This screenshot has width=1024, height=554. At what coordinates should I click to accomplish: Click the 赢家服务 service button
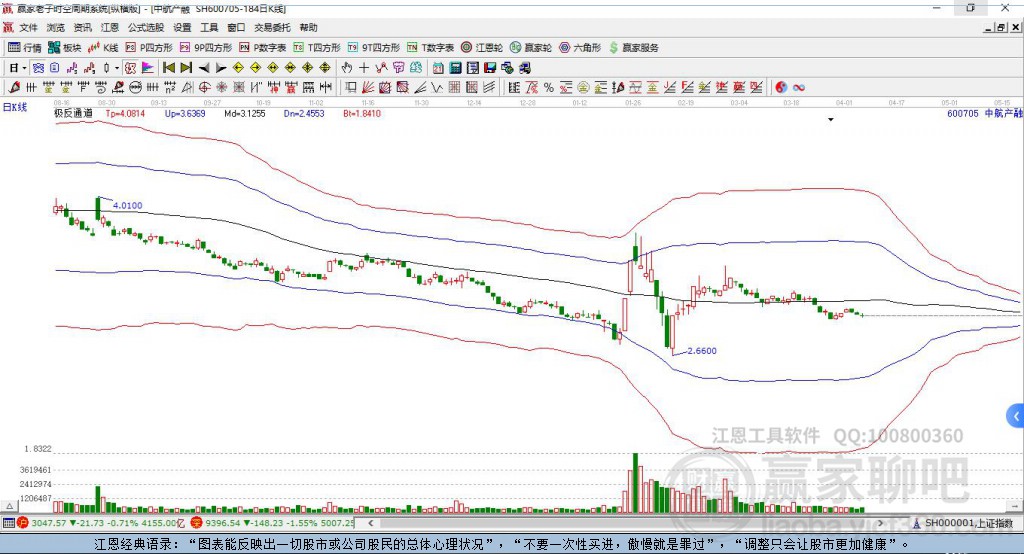click(633, 48)
